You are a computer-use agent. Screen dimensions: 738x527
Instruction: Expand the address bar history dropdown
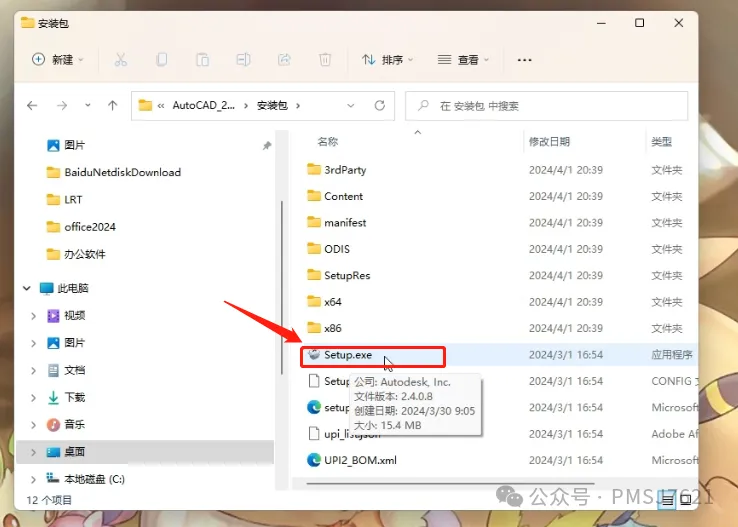tap(351, 105)
